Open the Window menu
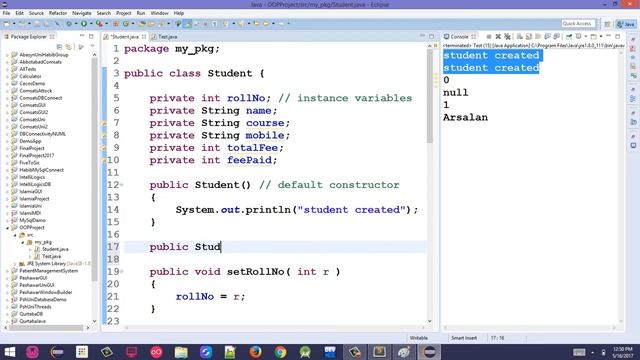Image resolution: width=640 pixels, height=360 pixels. click(x=159, y=13)
